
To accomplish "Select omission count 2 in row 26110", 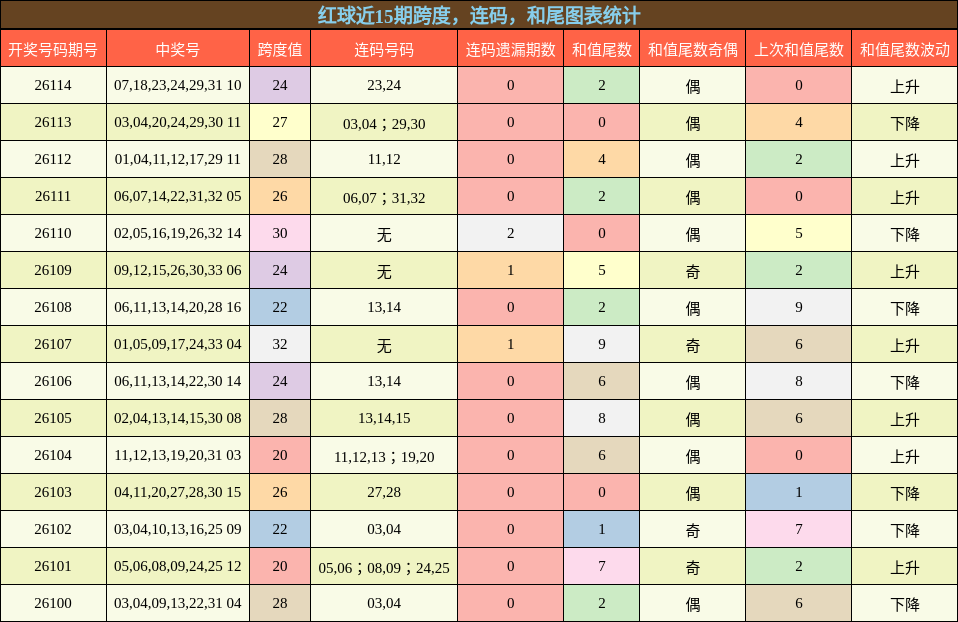I will (x=511, y=233).
